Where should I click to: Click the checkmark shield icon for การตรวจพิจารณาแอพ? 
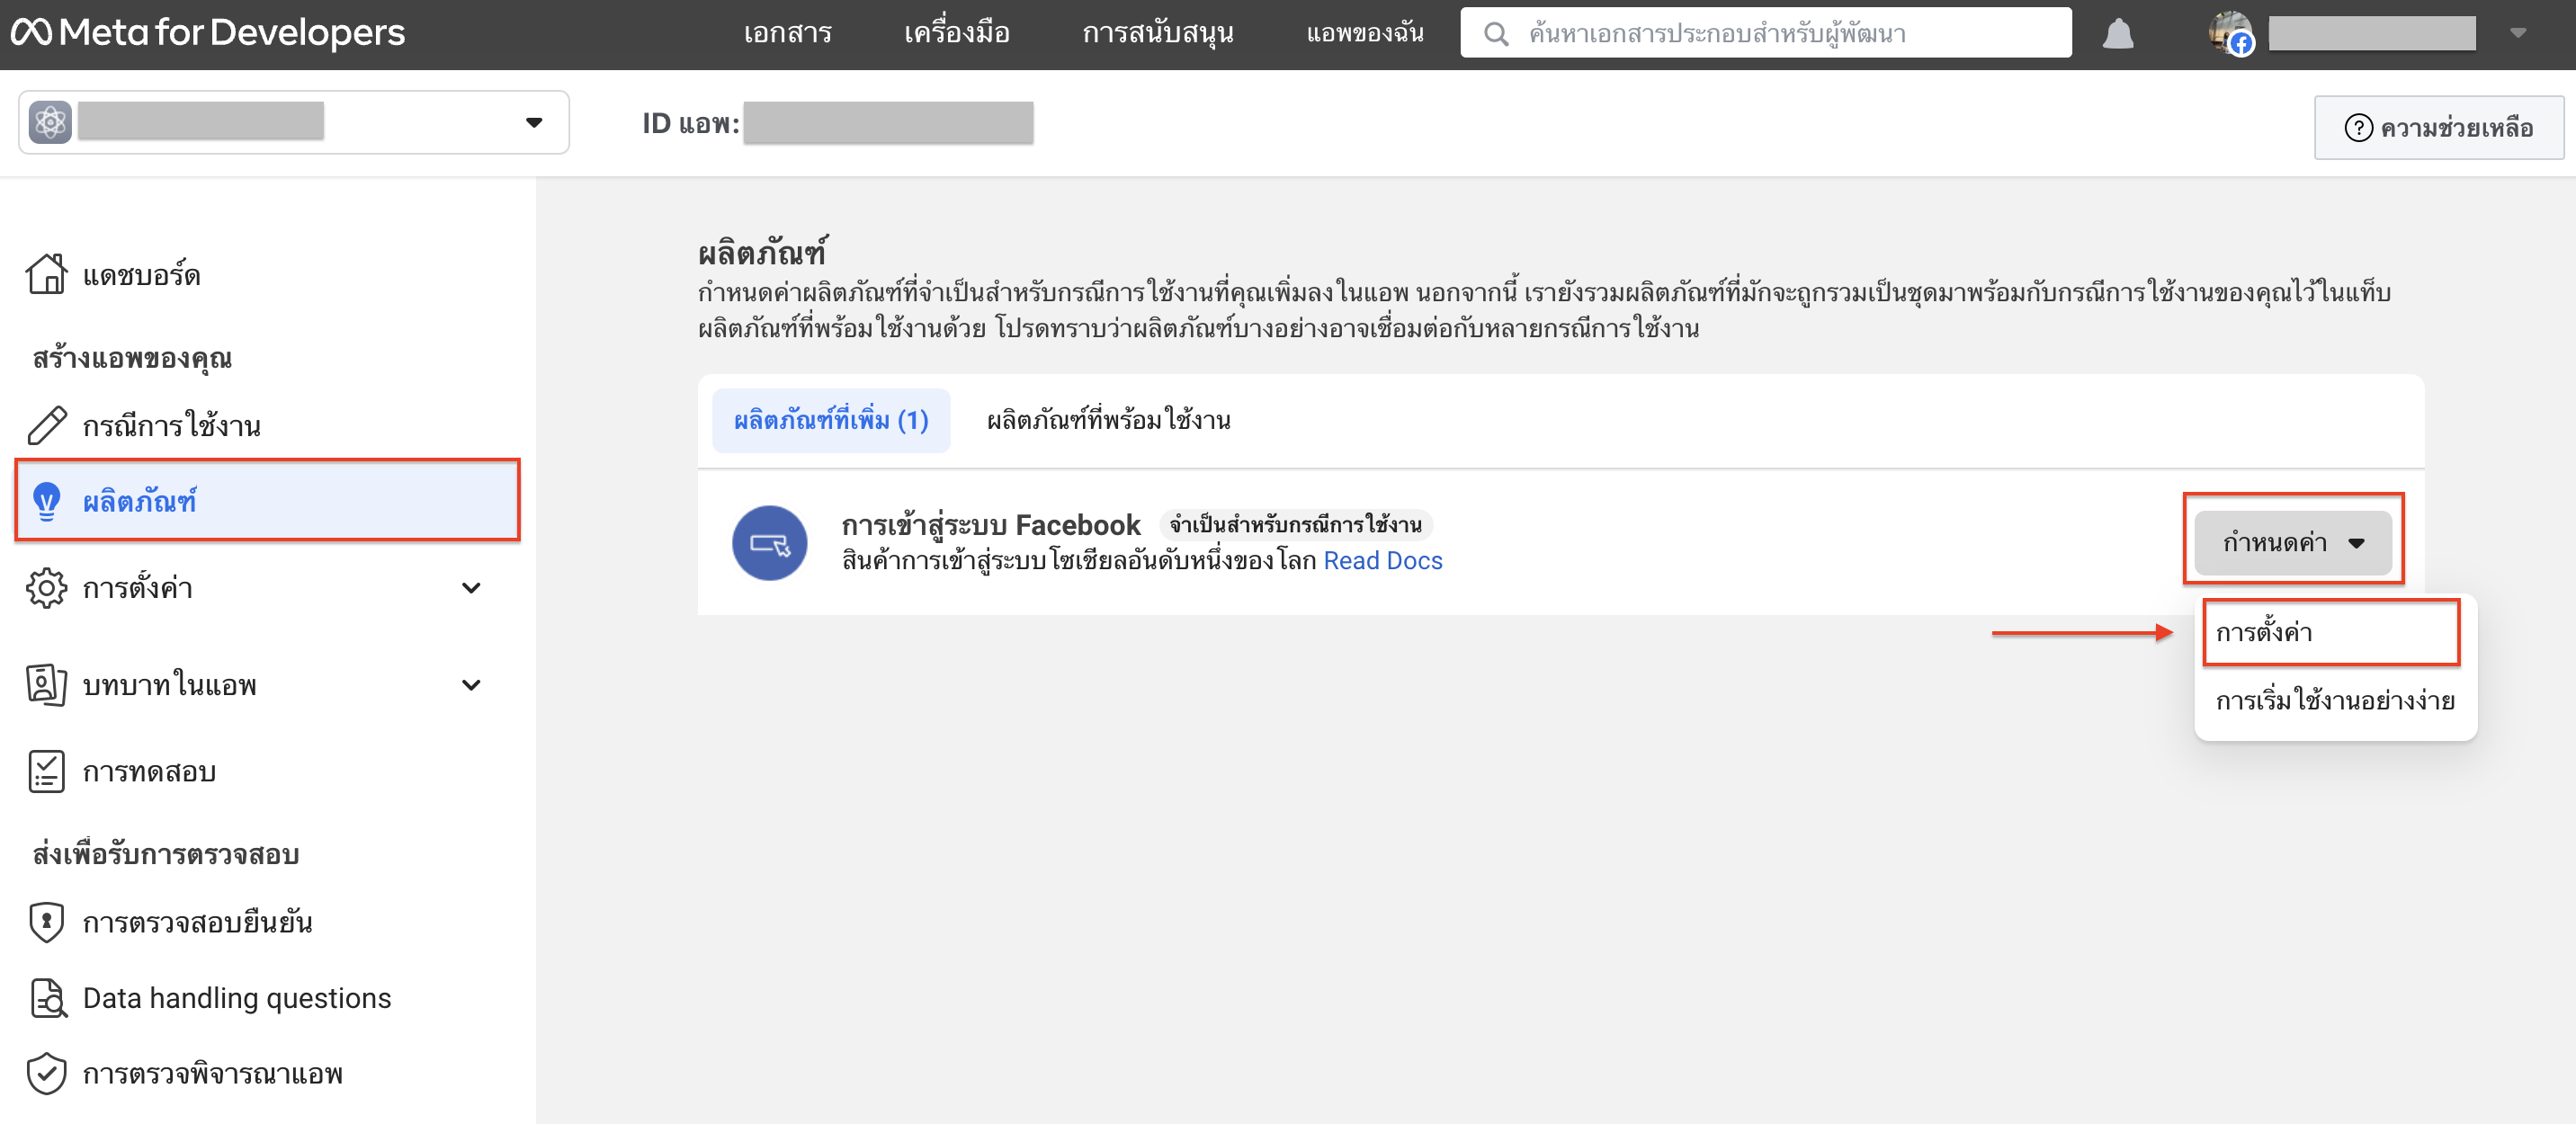click(x=47, y=1074)
